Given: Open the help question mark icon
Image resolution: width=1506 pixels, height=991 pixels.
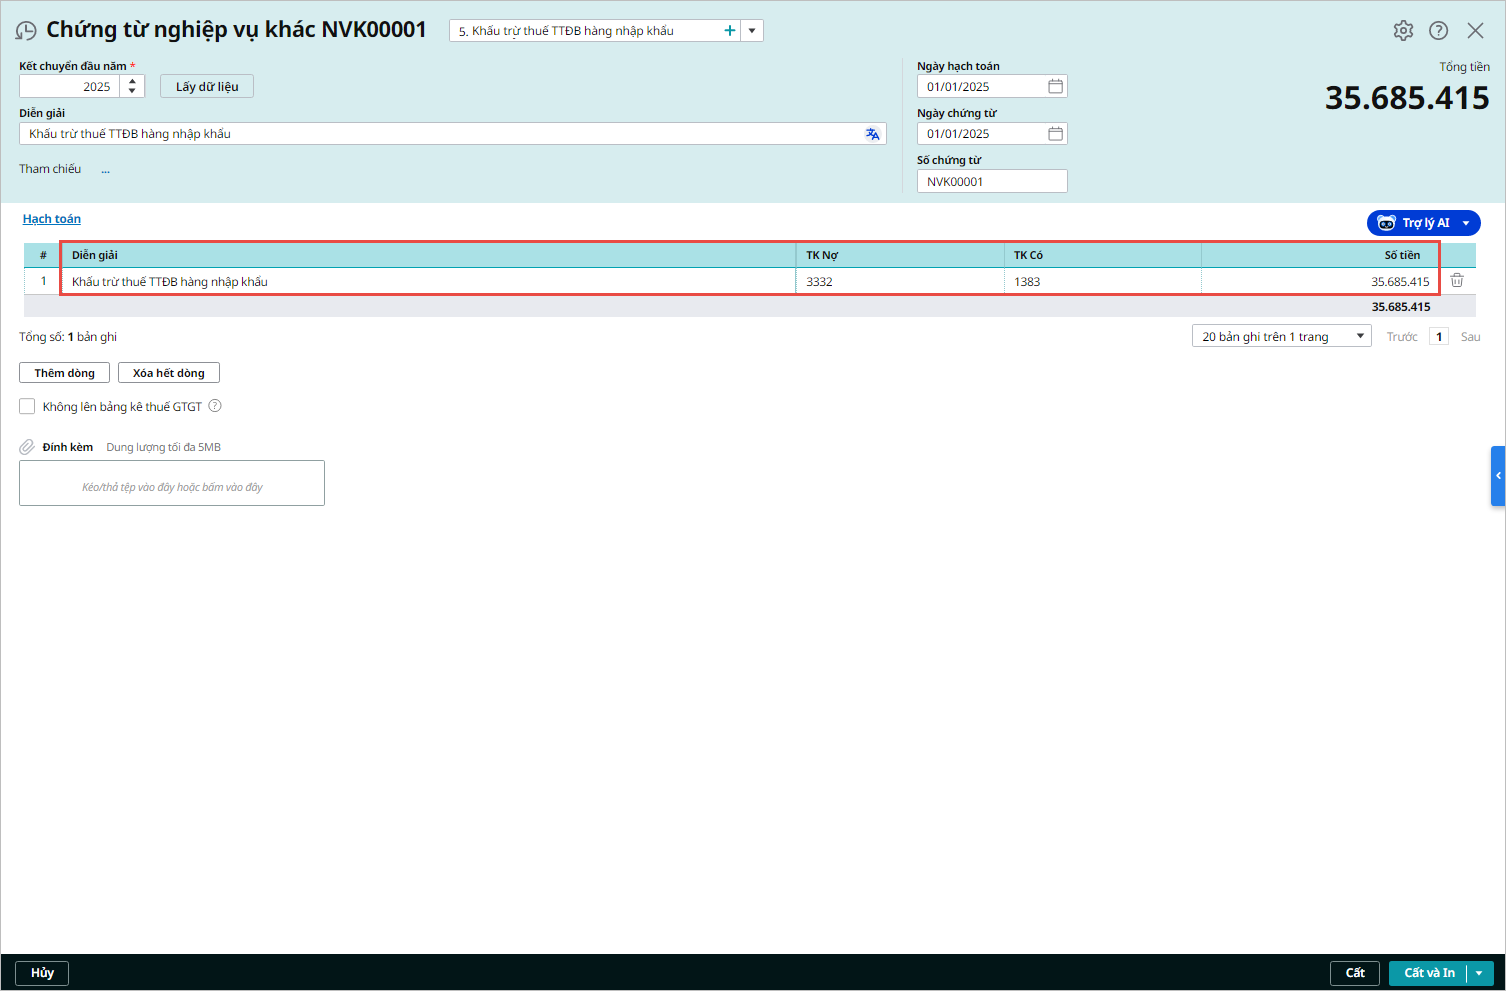Looking at the screenshot, I should [x=1438, y=31].
